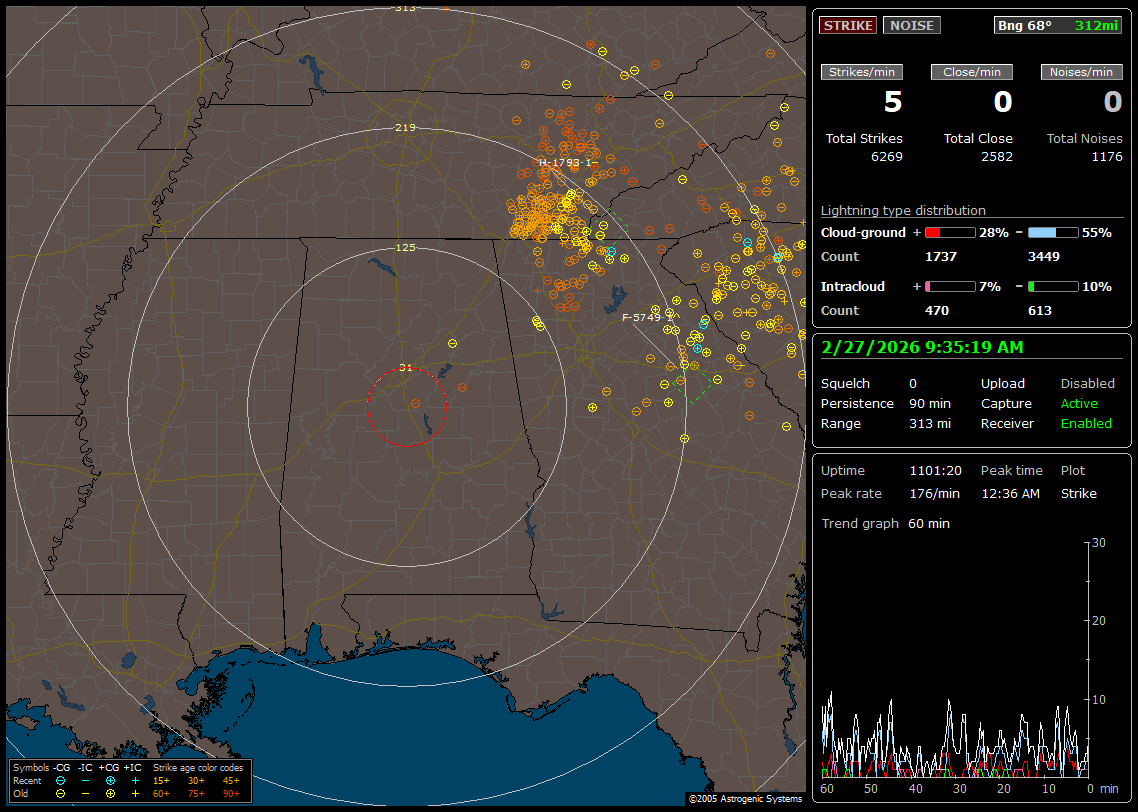Viewport: 1138px width, 812px height.
Task: Click the Old +CG yellow legend symbol
Action: click(110, 793)
